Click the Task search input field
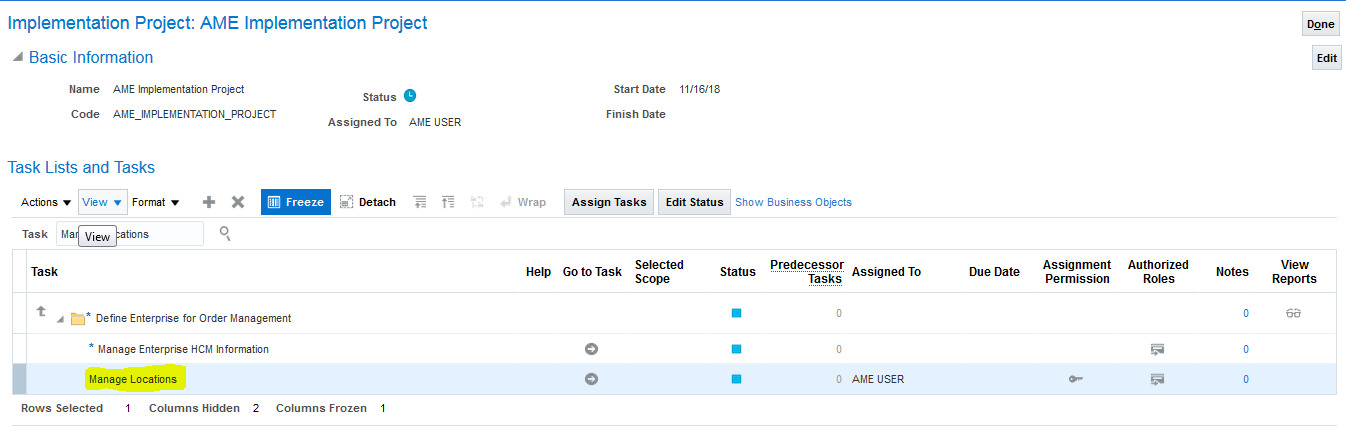This screenshot has height=428, width=1346. pos(130,234)
